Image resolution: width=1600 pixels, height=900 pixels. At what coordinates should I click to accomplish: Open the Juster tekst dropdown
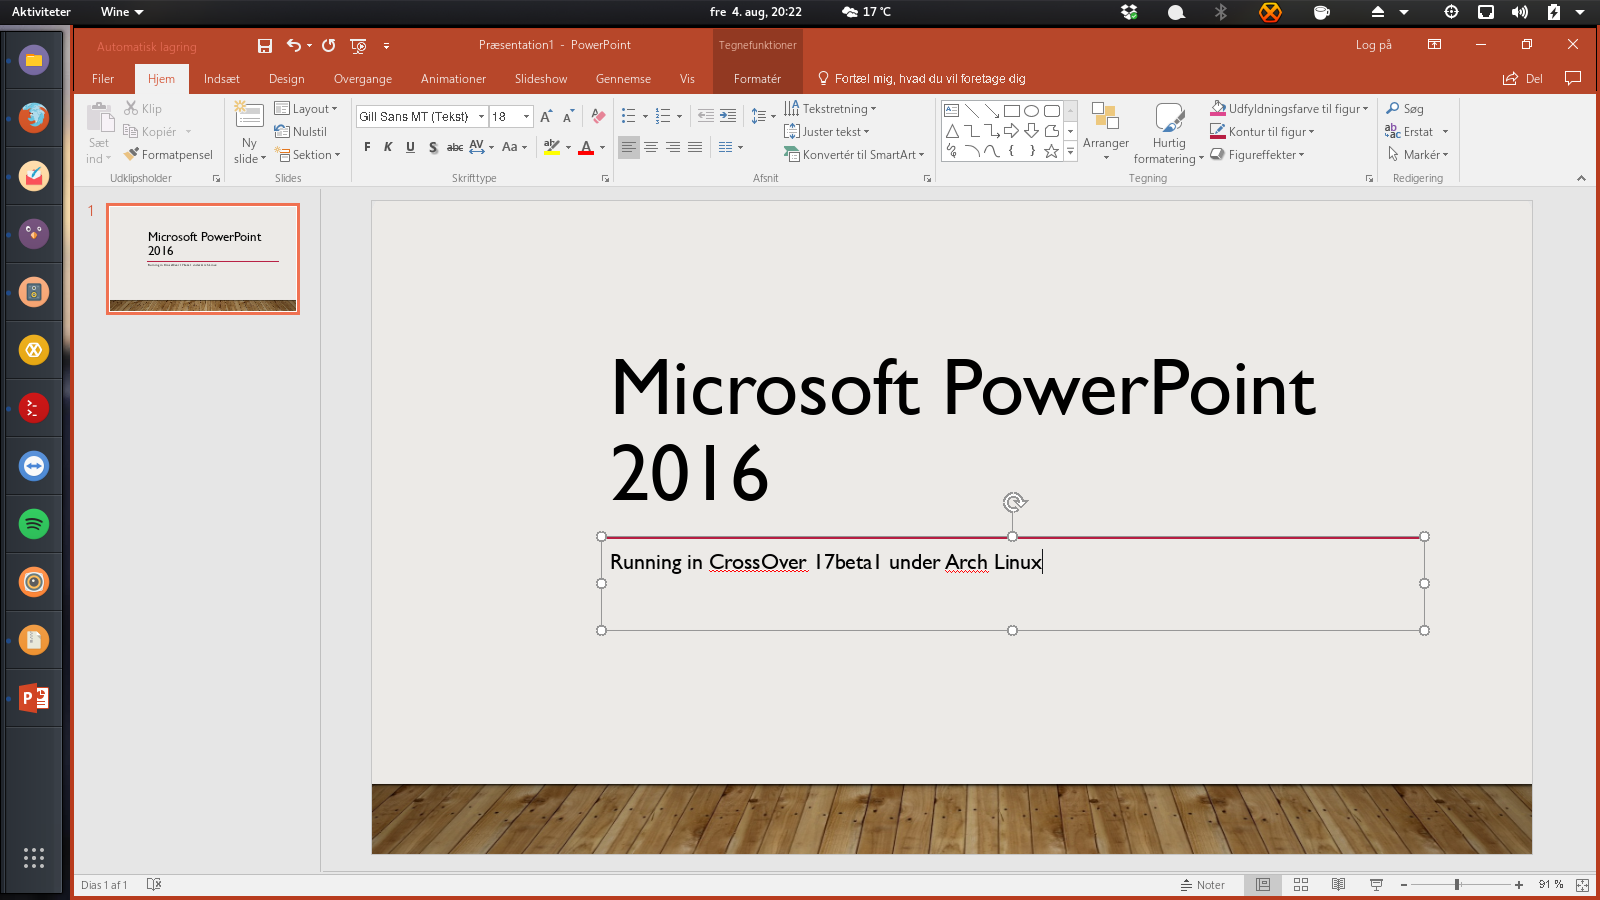[x=827, y=132]
